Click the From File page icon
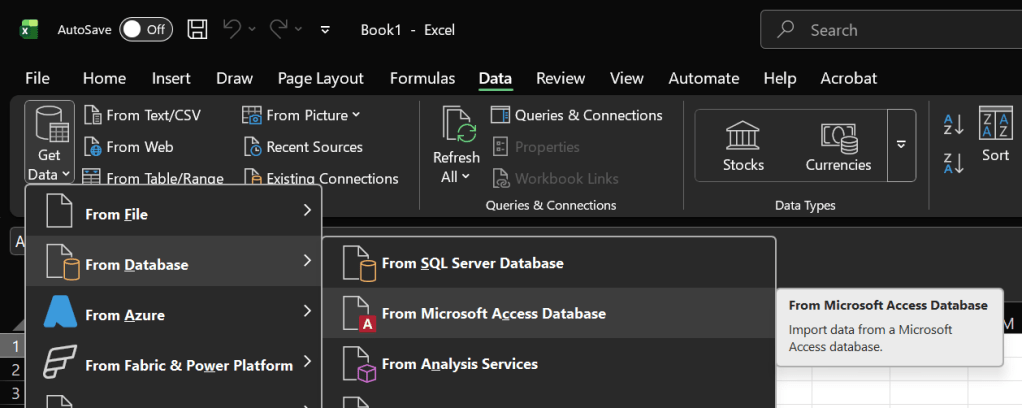The image size is (1022, 408). (61, 213)
